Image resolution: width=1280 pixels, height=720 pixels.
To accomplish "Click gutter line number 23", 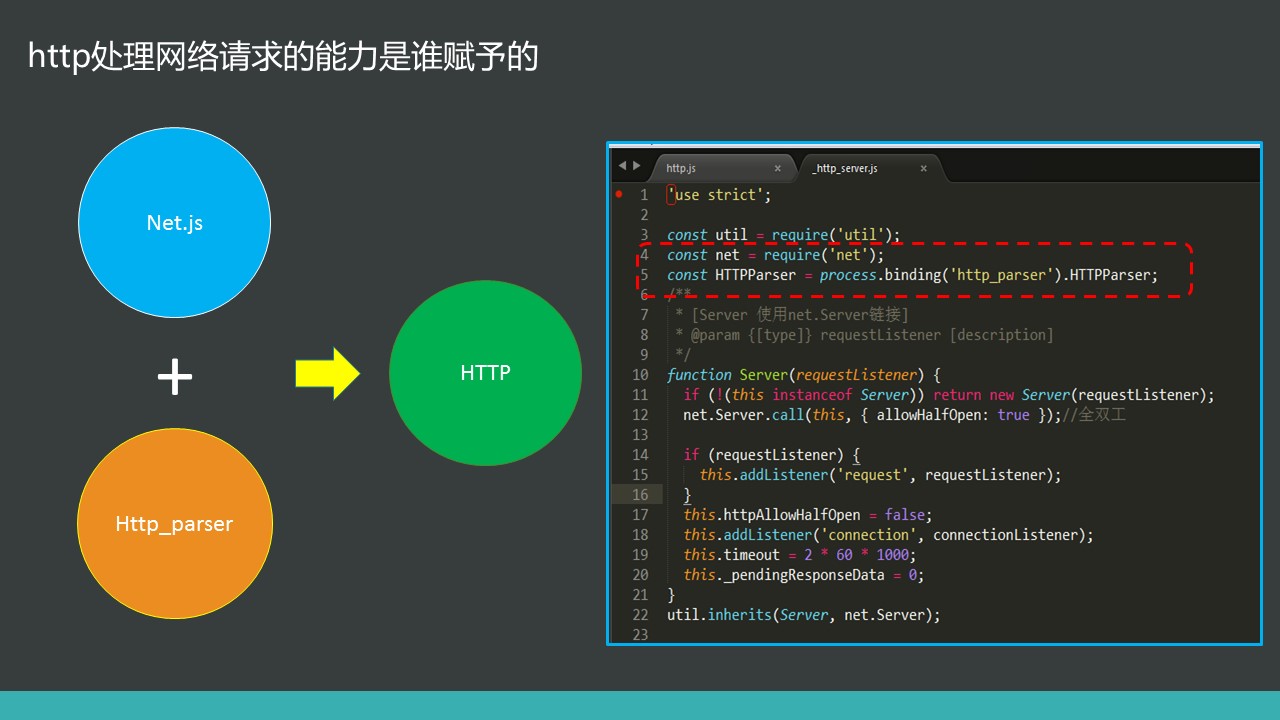I will click(640, 635).
